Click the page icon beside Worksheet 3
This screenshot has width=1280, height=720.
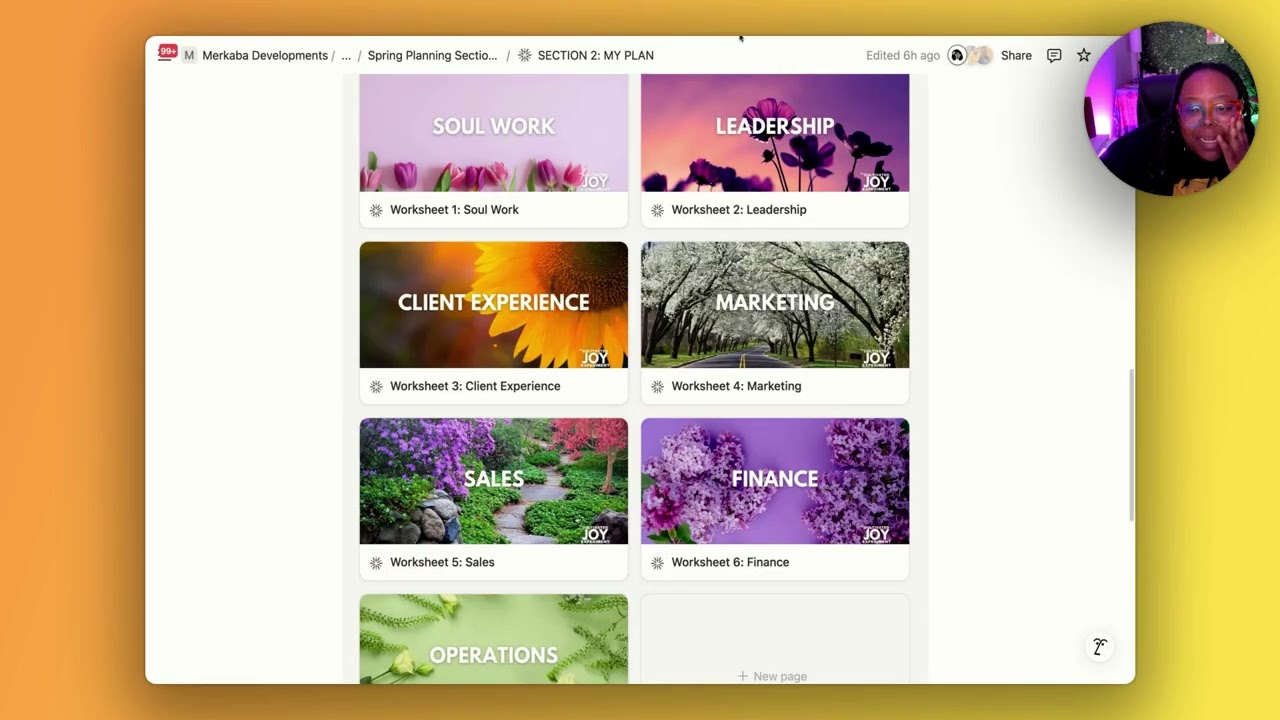(376, 386)
